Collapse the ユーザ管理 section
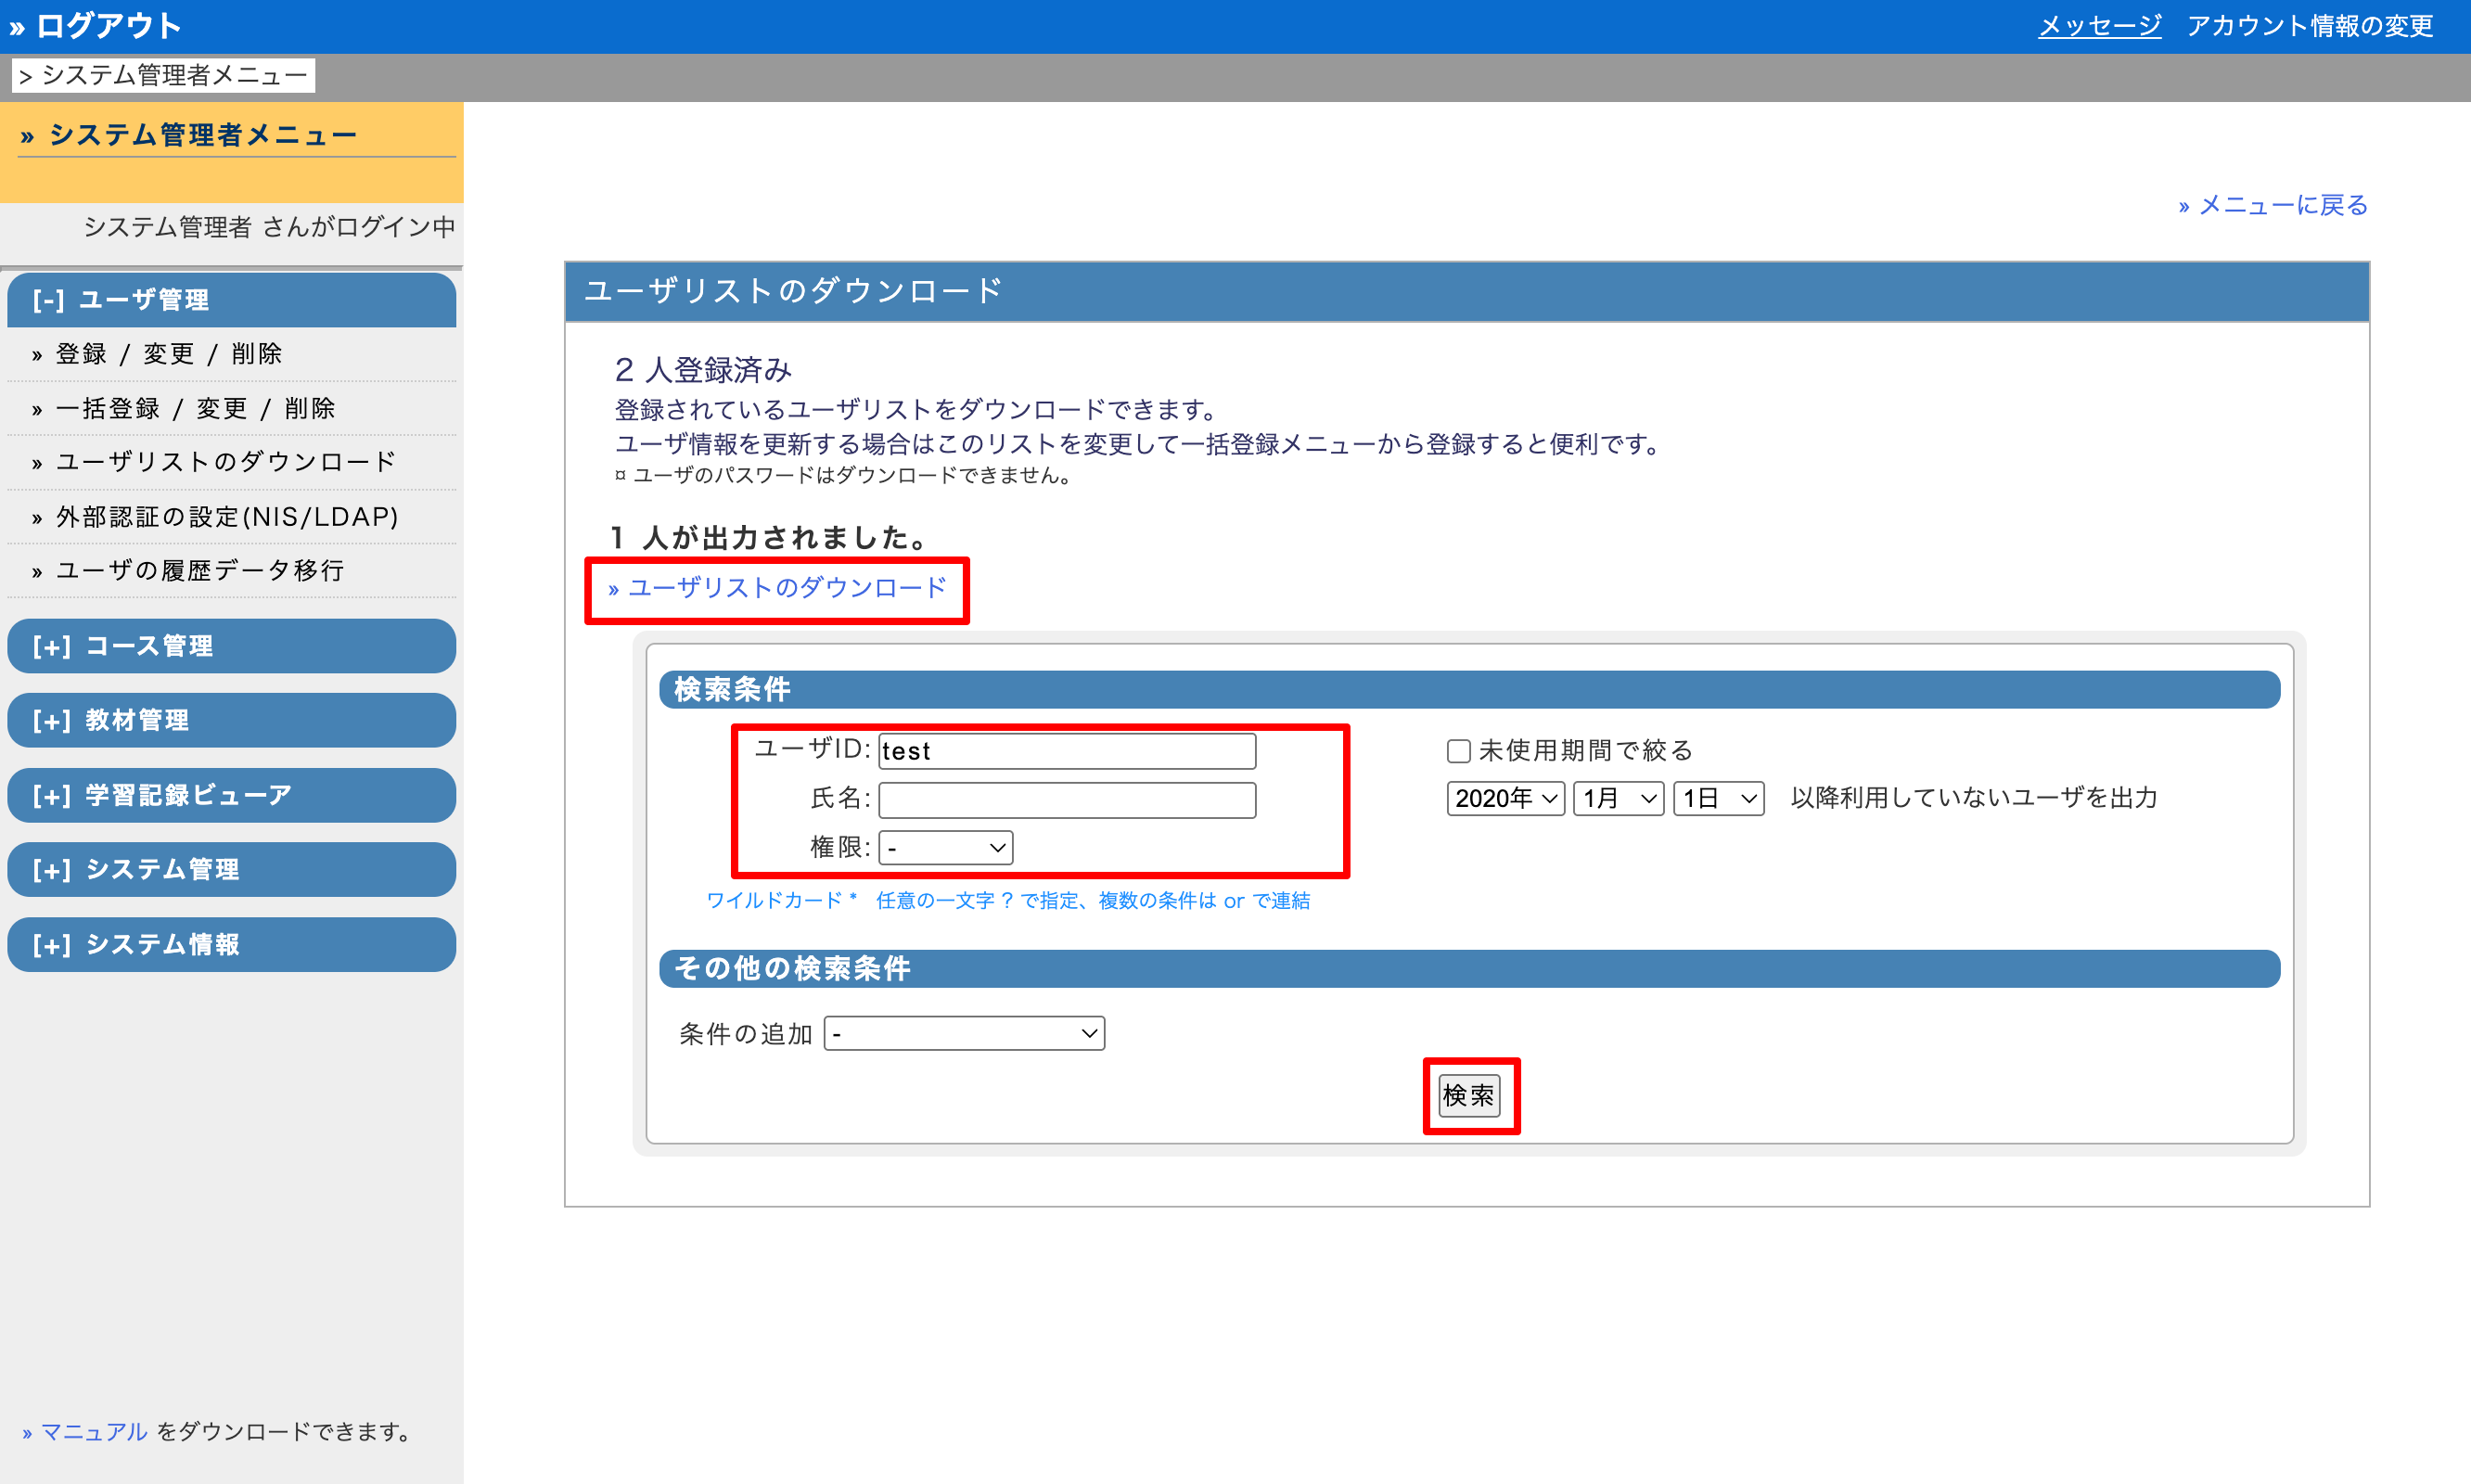This screenshot has width=2471, height=1484. (231, 300)
